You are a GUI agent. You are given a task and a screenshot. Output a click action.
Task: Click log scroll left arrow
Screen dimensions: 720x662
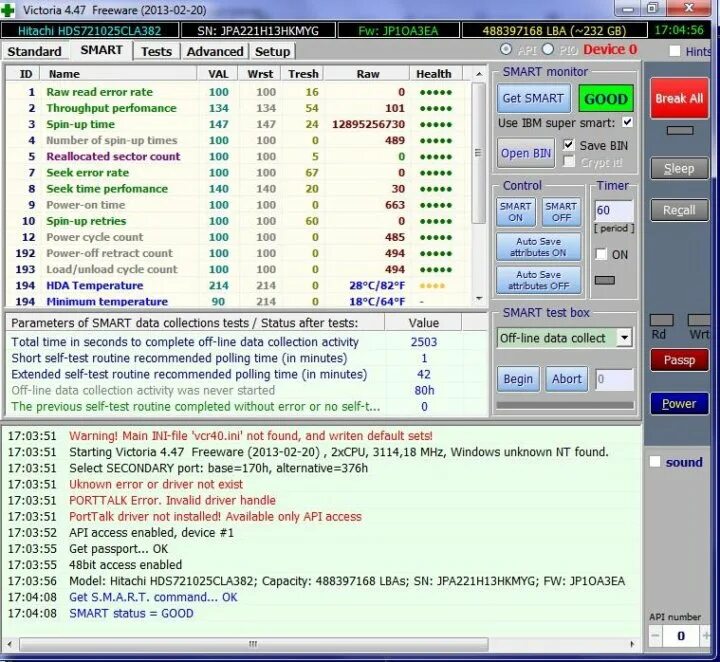coord(10,644)
